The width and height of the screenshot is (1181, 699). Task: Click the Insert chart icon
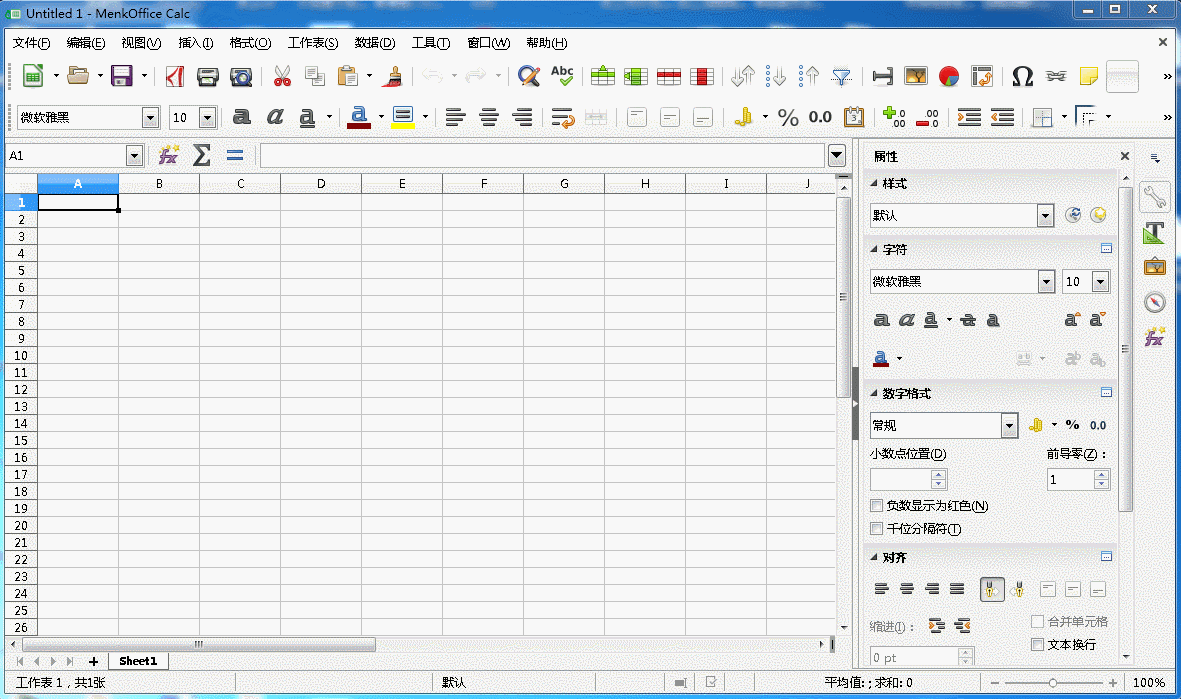click(949, 76)
